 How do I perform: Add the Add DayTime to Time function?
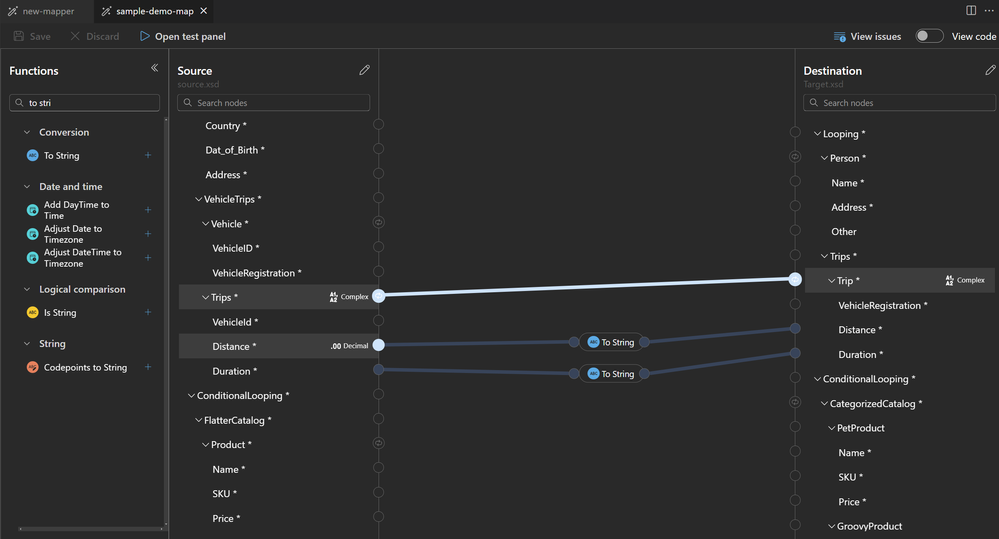point(148,210)
